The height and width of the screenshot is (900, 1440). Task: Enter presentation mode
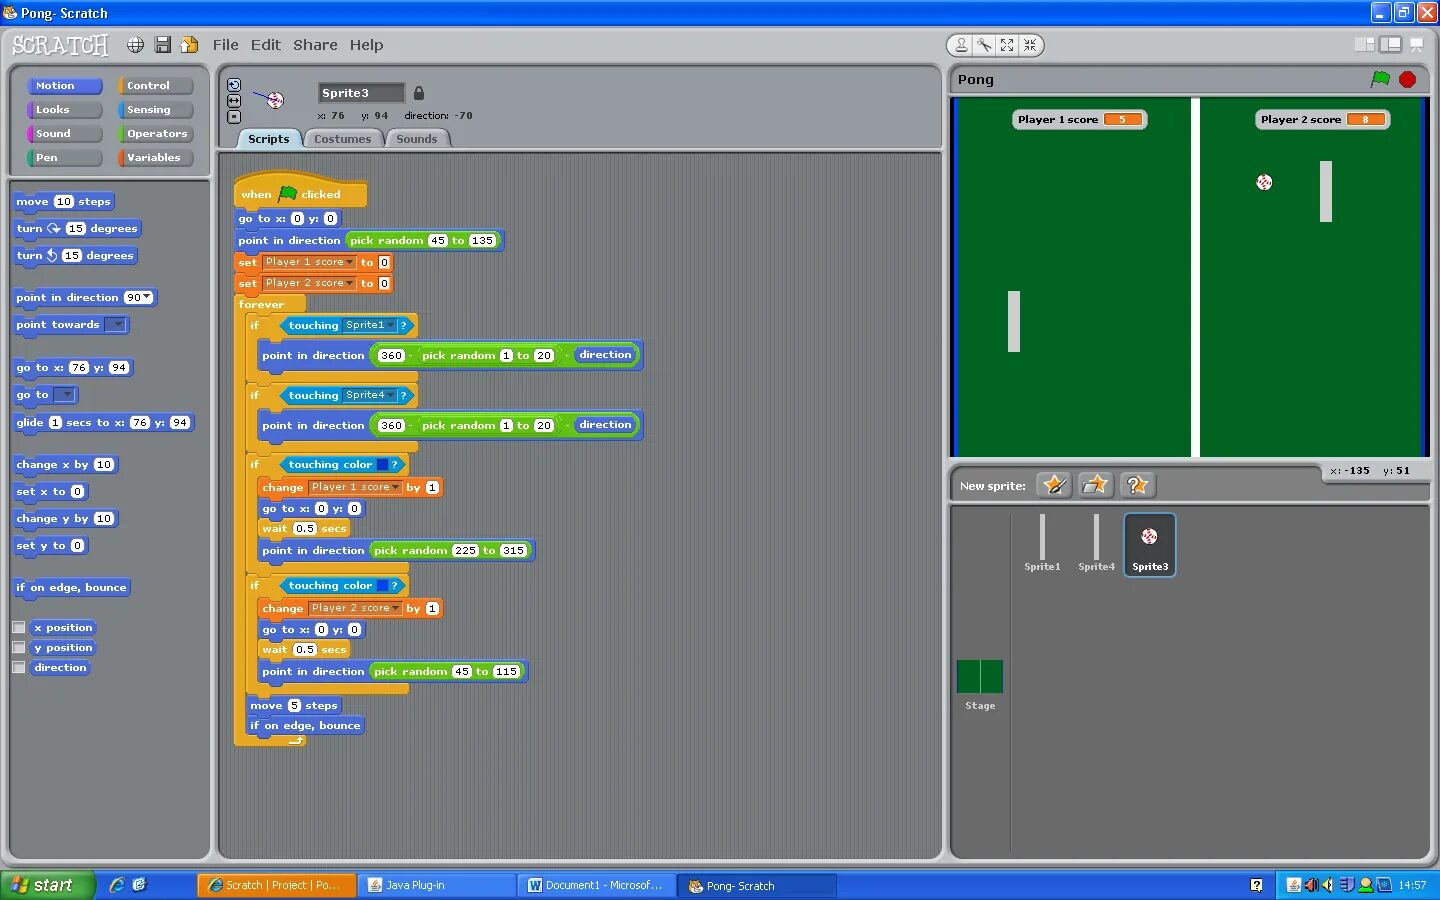[x=1416, y=45]
